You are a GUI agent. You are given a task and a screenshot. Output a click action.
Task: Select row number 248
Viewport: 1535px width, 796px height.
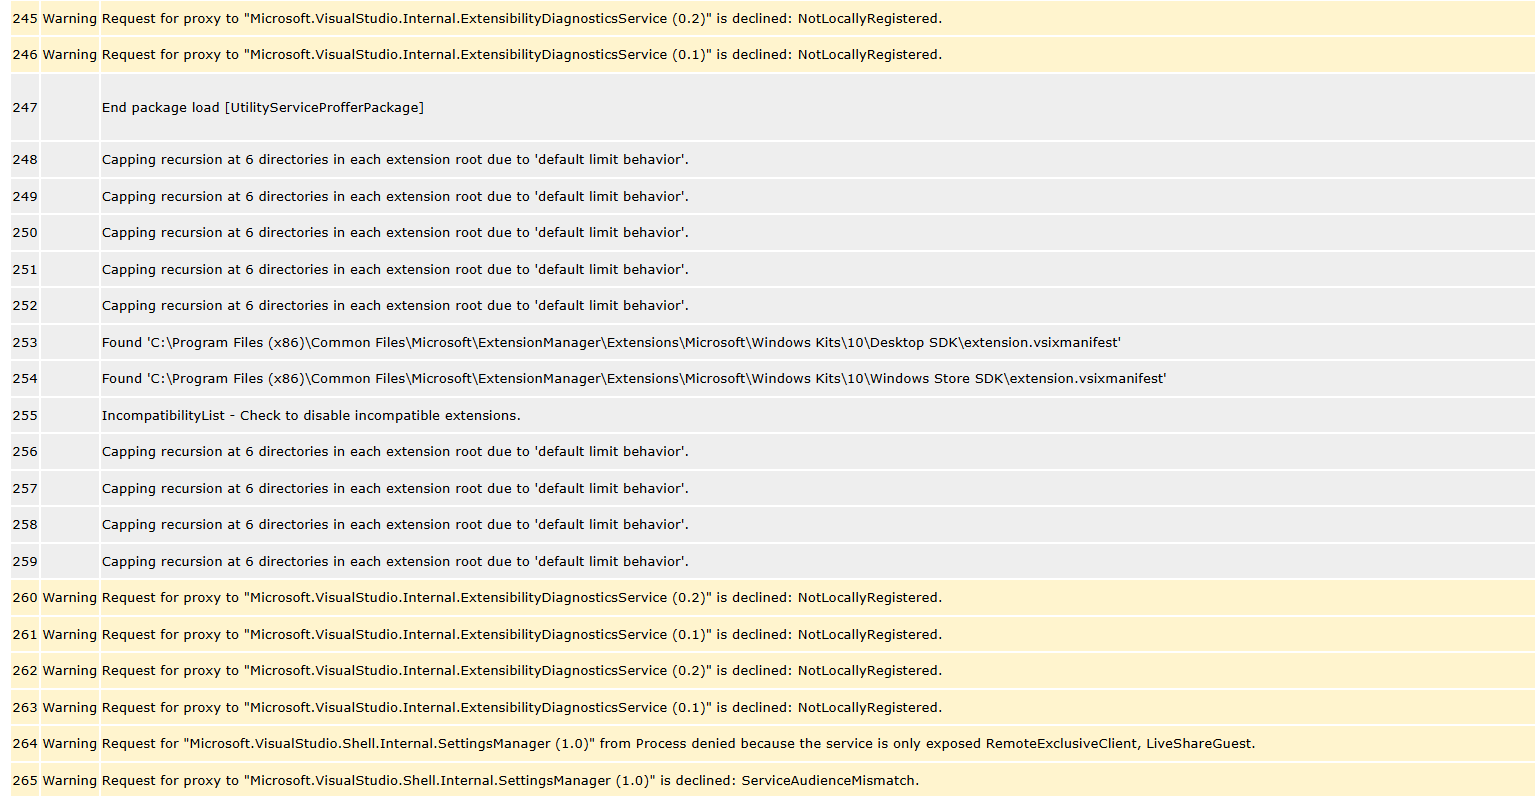coord(25,160)
